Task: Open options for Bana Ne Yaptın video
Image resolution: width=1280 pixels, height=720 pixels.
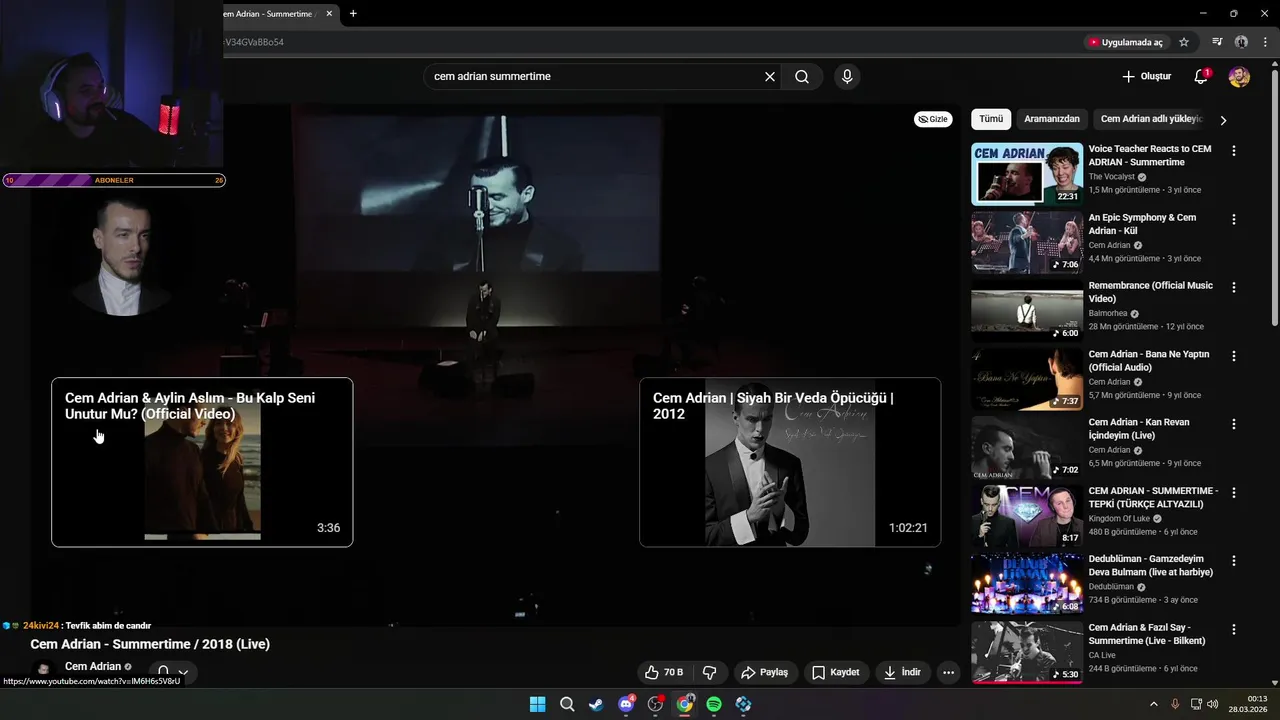Action: click(x=1234, y=356)
